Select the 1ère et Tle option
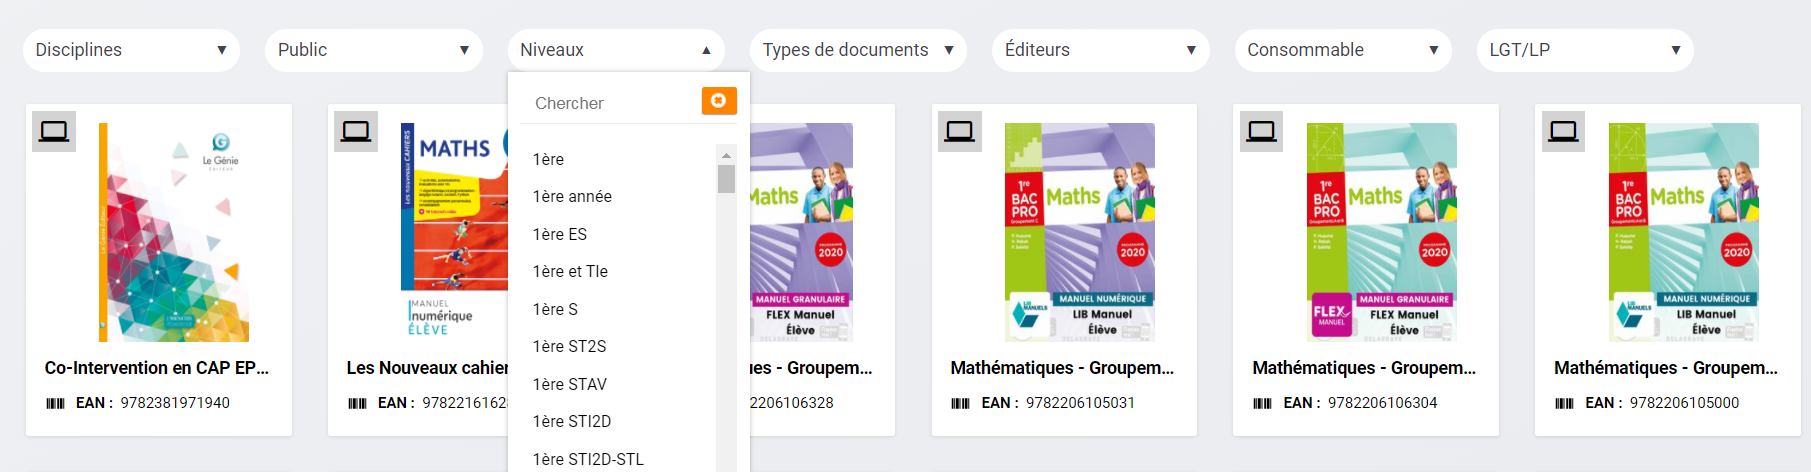This screenshot has height=472, width=1811. pyautogui.click(x=570, y=271)
